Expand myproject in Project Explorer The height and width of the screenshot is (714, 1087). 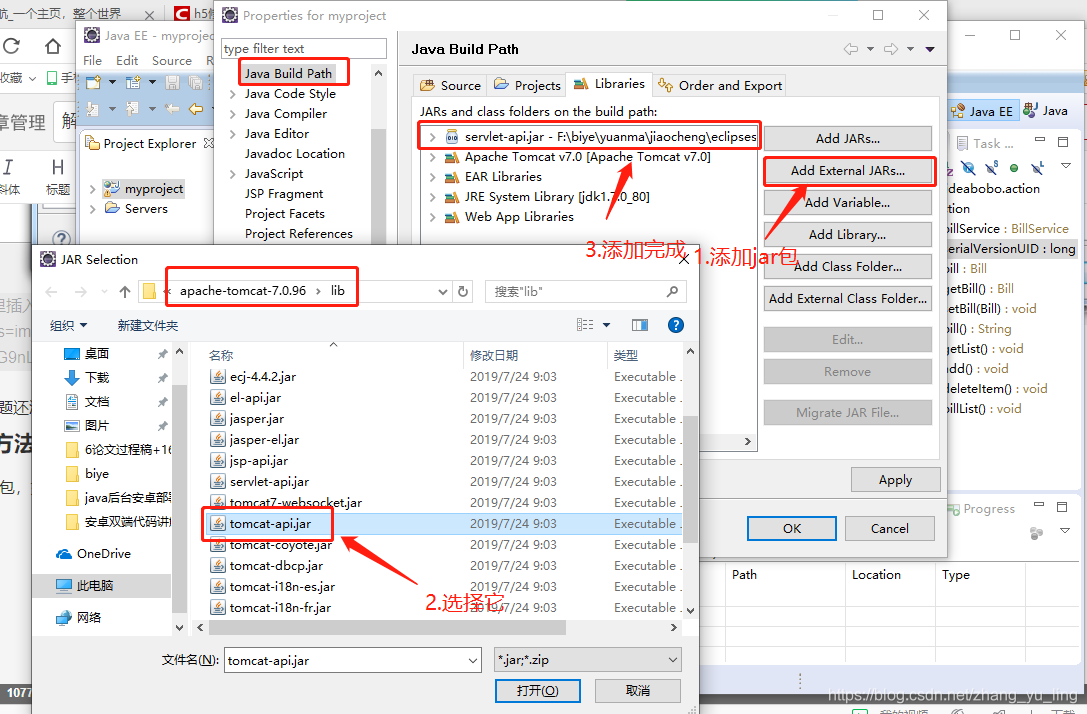coord(93,189)
